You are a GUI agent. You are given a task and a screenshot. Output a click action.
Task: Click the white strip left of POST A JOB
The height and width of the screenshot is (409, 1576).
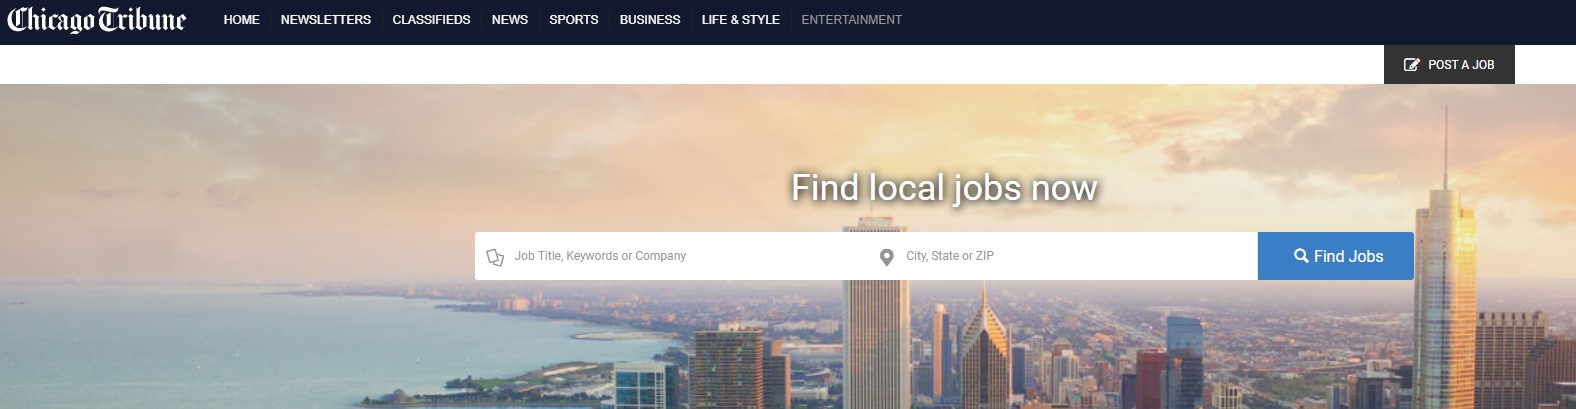(692, 65)
